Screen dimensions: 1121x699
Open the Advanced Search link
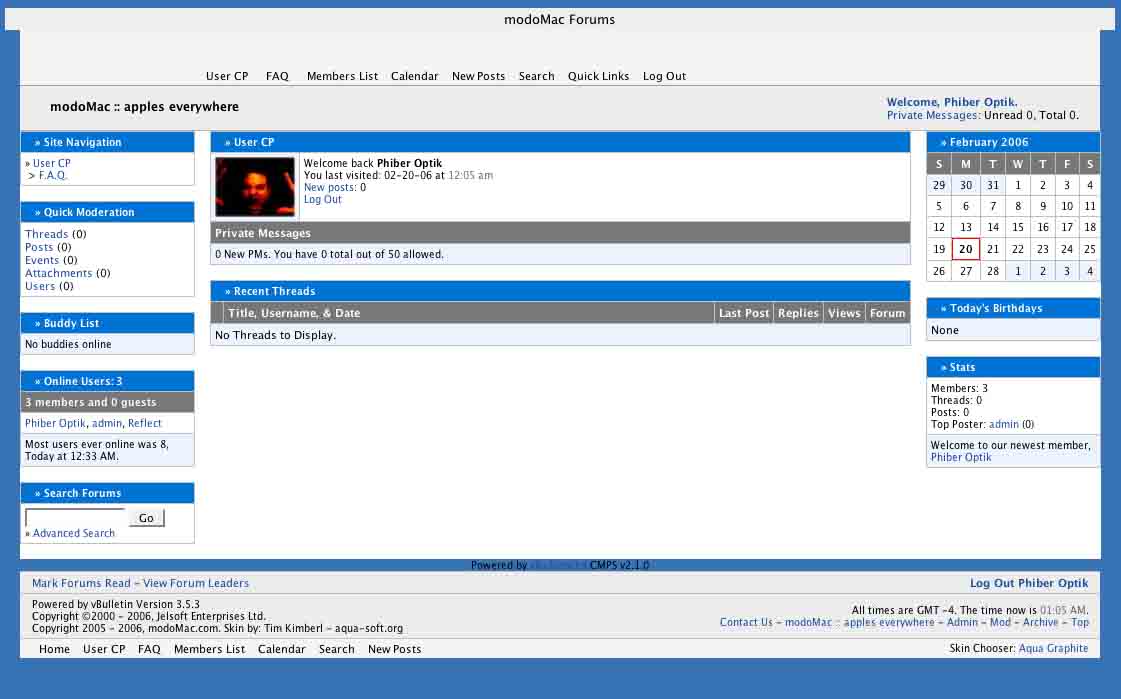point(74,533)
